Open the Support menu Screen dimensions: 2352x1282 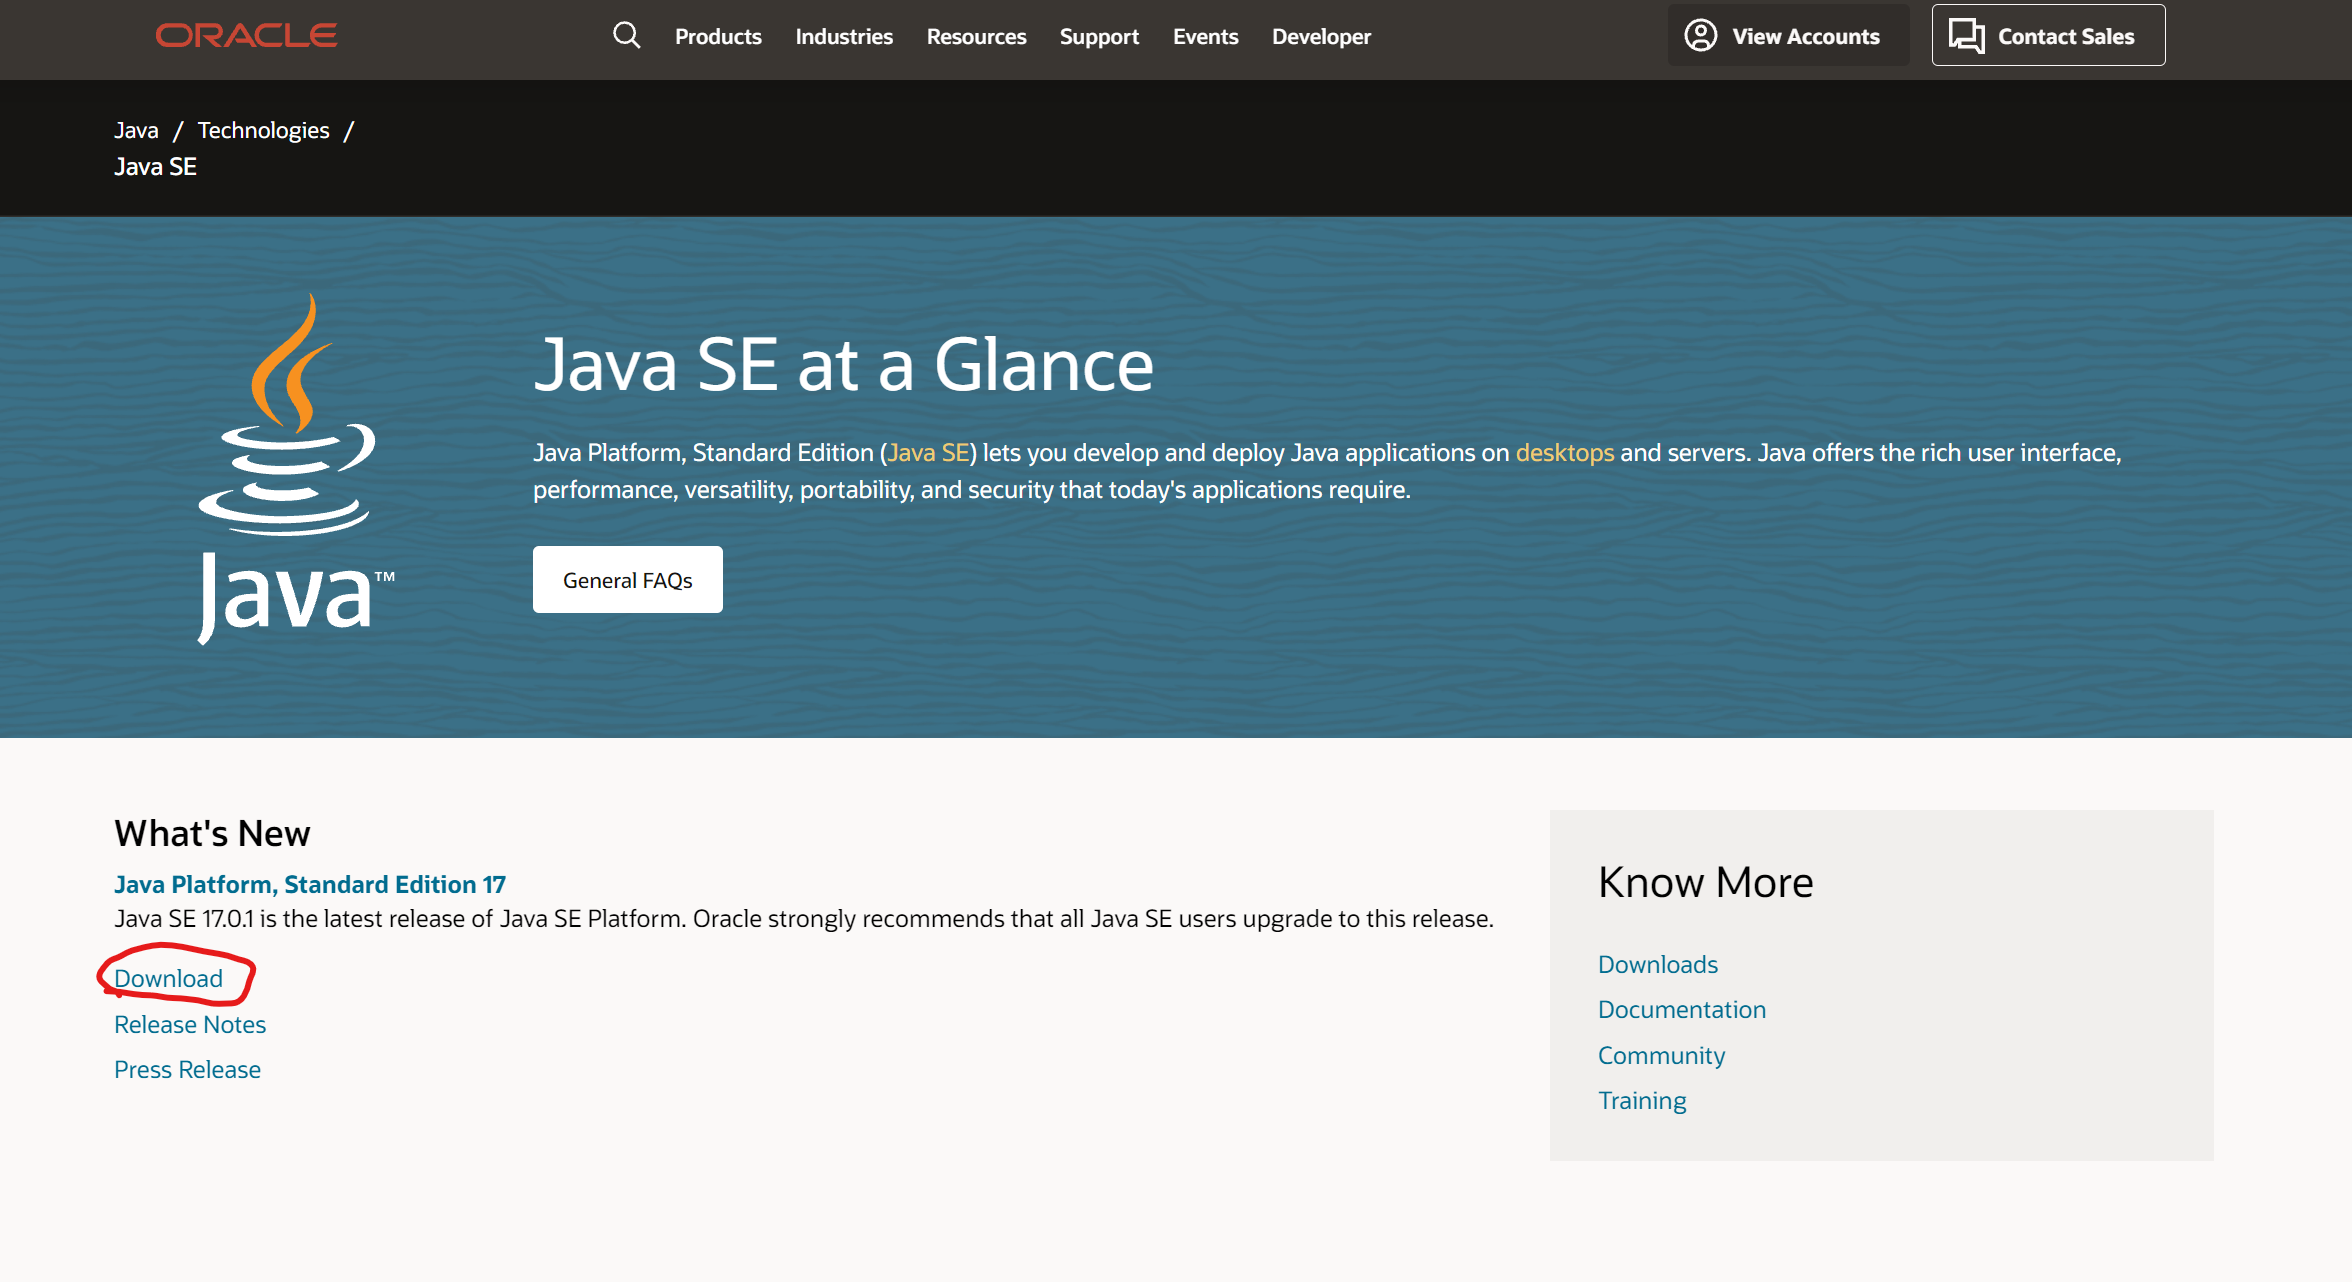tap(1099, 37)
